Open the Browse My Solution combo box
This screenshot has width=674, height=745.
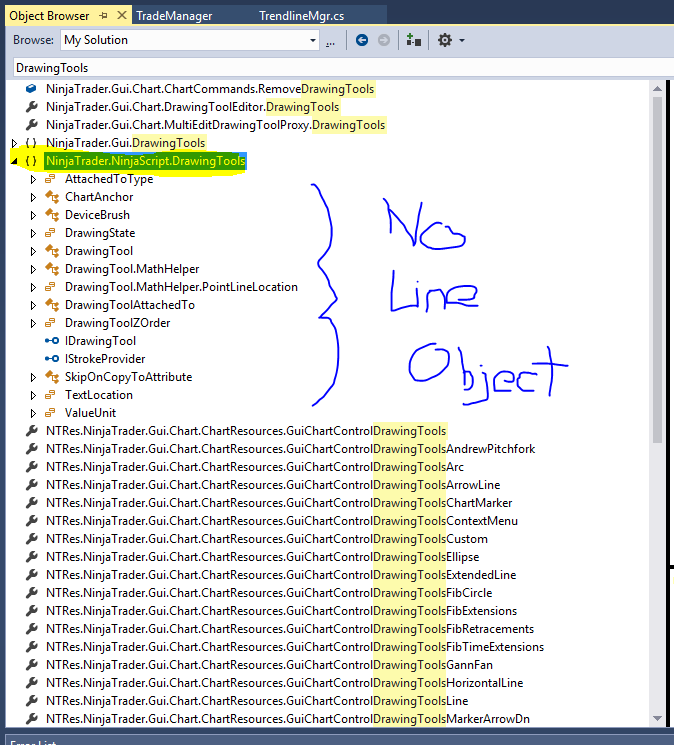tap(190, 40)
